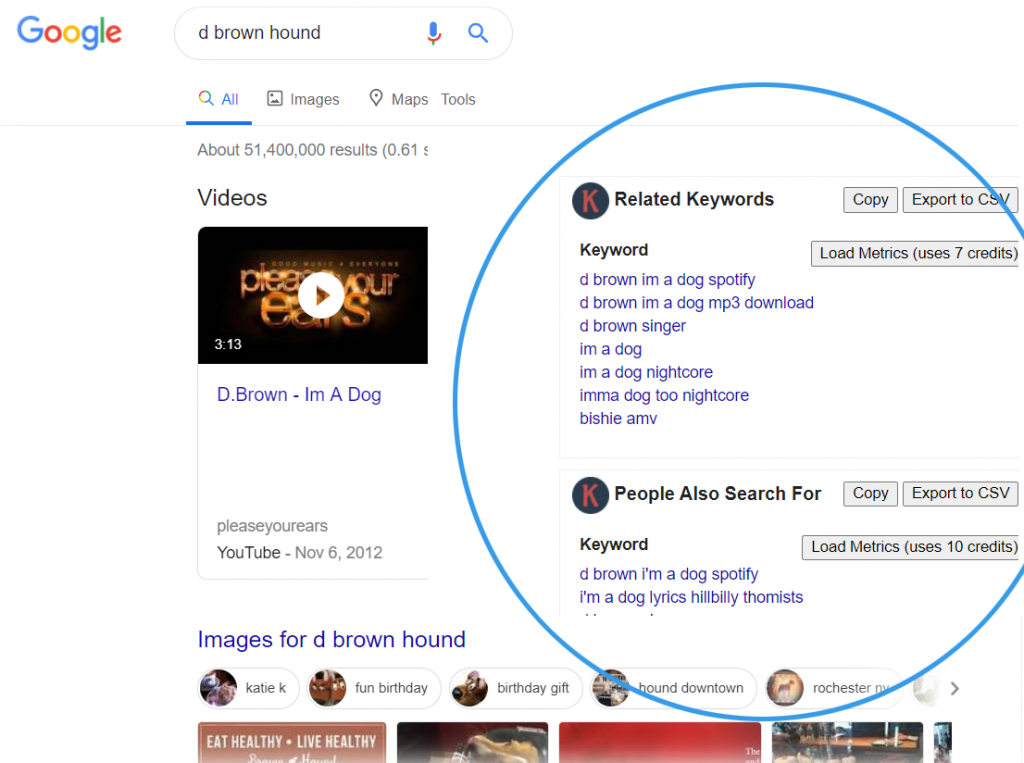Start voice search with microphone icon
Viewport: 1024px width, 763px height.
coord(434,33)
